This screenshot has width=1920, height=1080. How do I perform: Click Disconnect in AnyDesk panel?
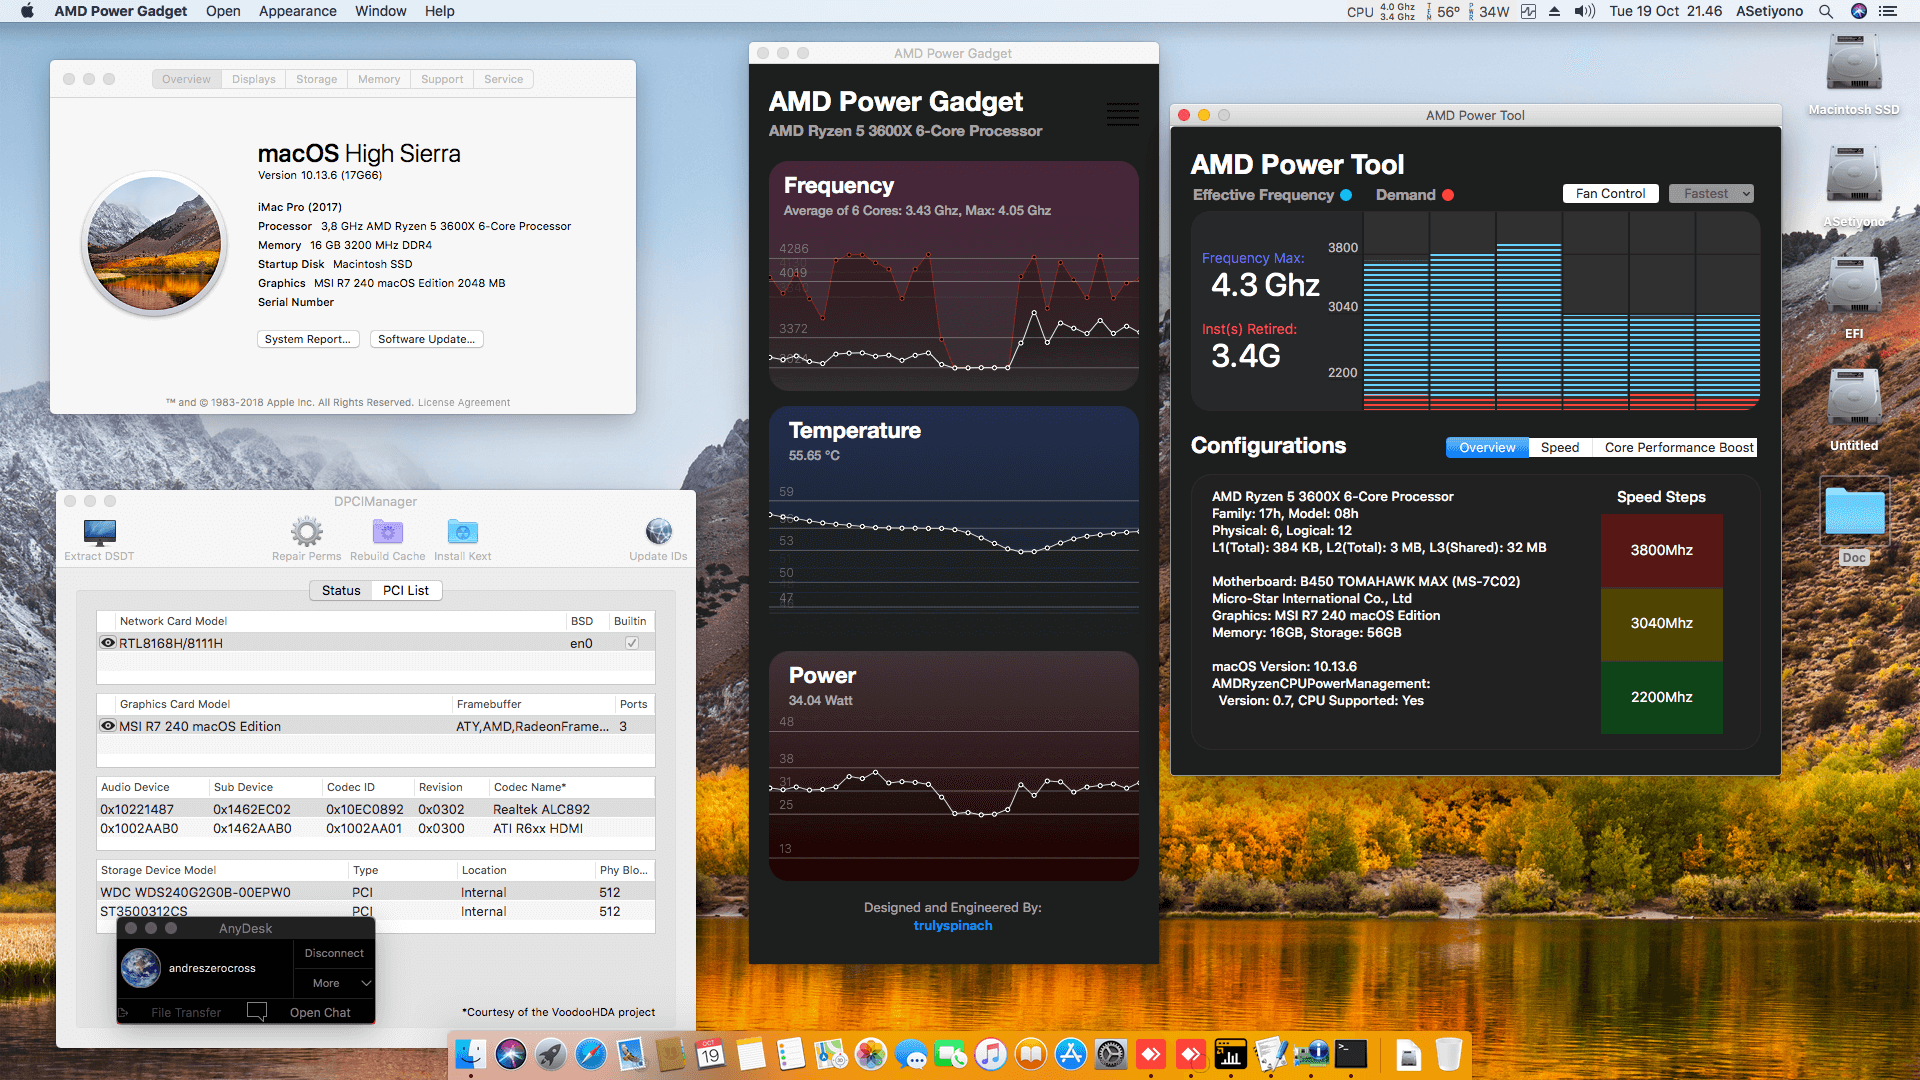(x=334, y=953)
